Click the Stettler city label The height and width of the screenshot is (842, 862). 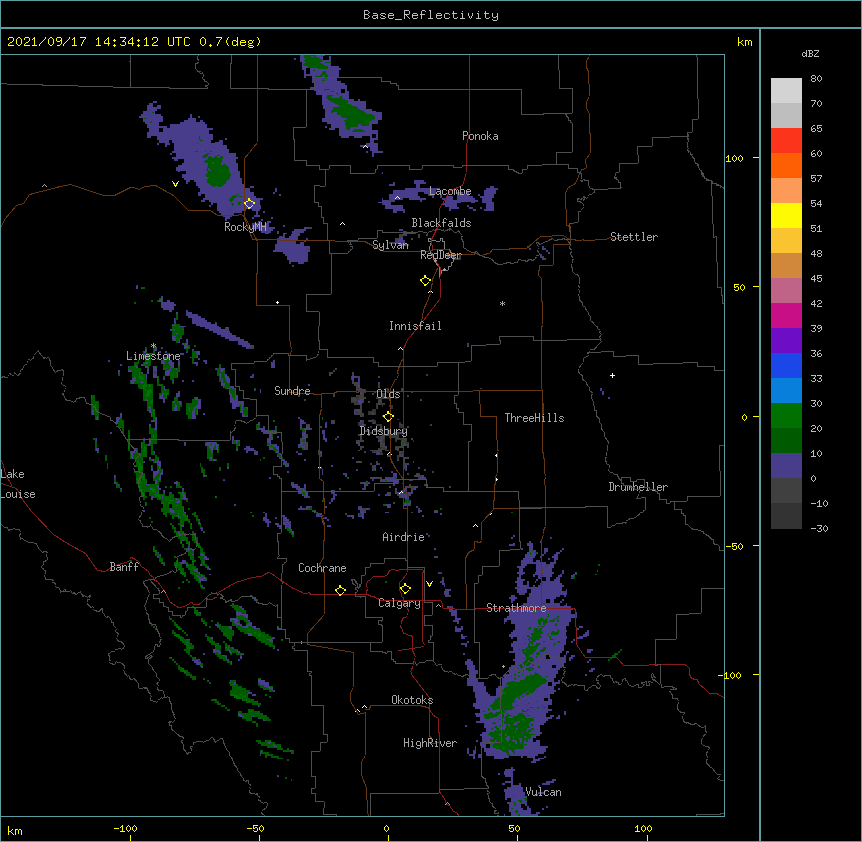point(634,237)
